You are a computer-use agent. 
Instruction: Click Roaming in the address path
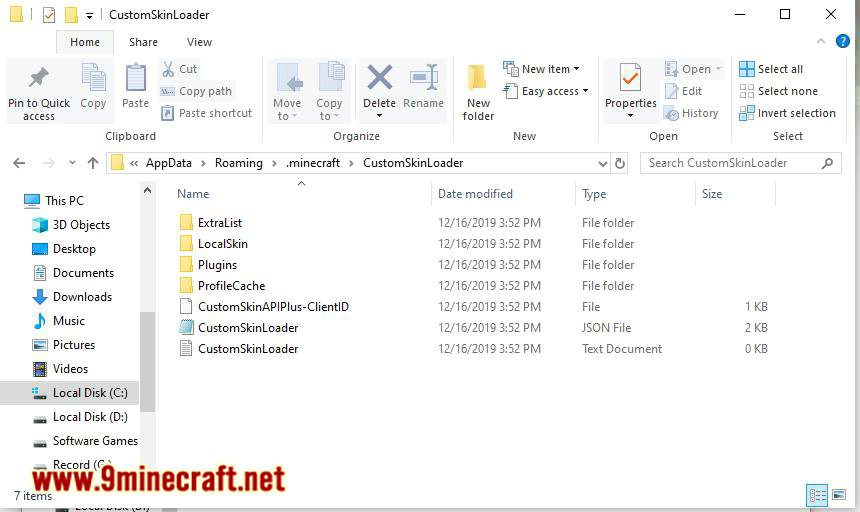(239, 163)
